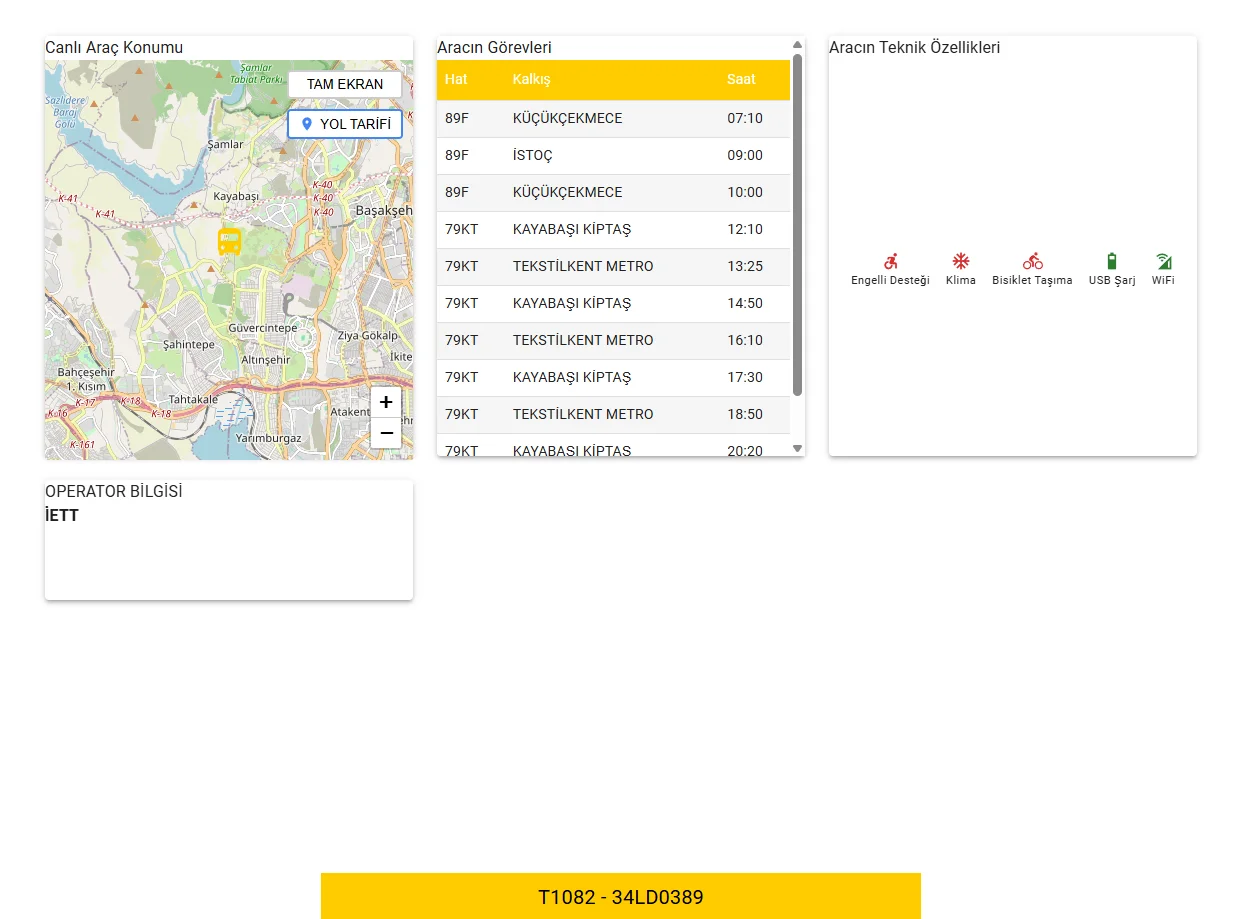
Task: Select the 79KT KAYABAŞI KİPTAŞ 17:30 row
Action: (x=613, y=377)
